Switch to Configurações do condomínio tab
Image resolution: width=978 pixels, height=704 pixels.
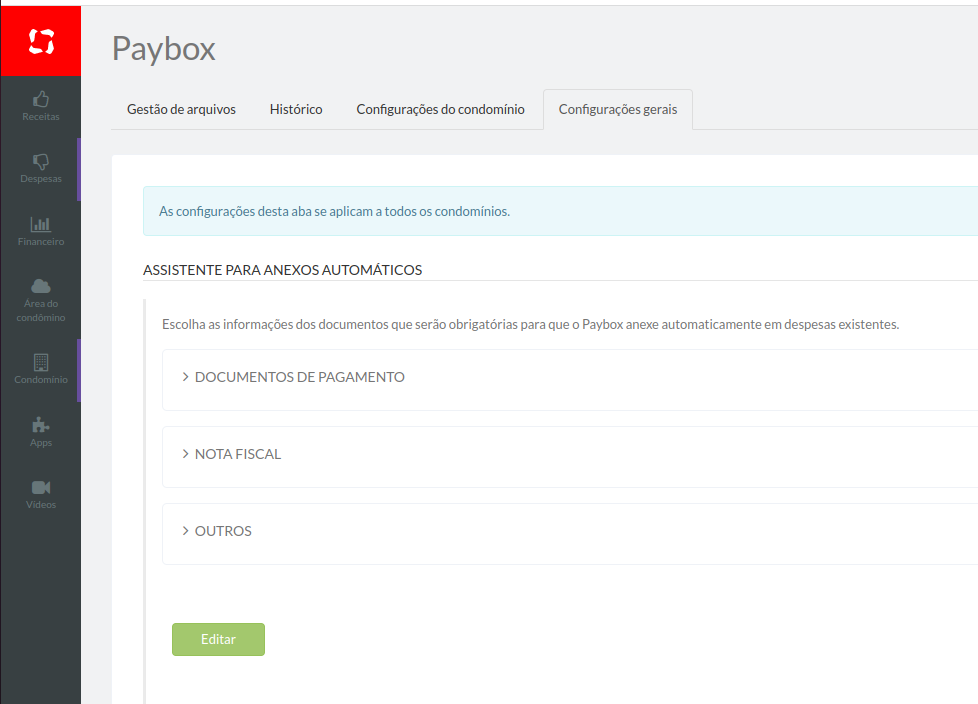[440, 109]
